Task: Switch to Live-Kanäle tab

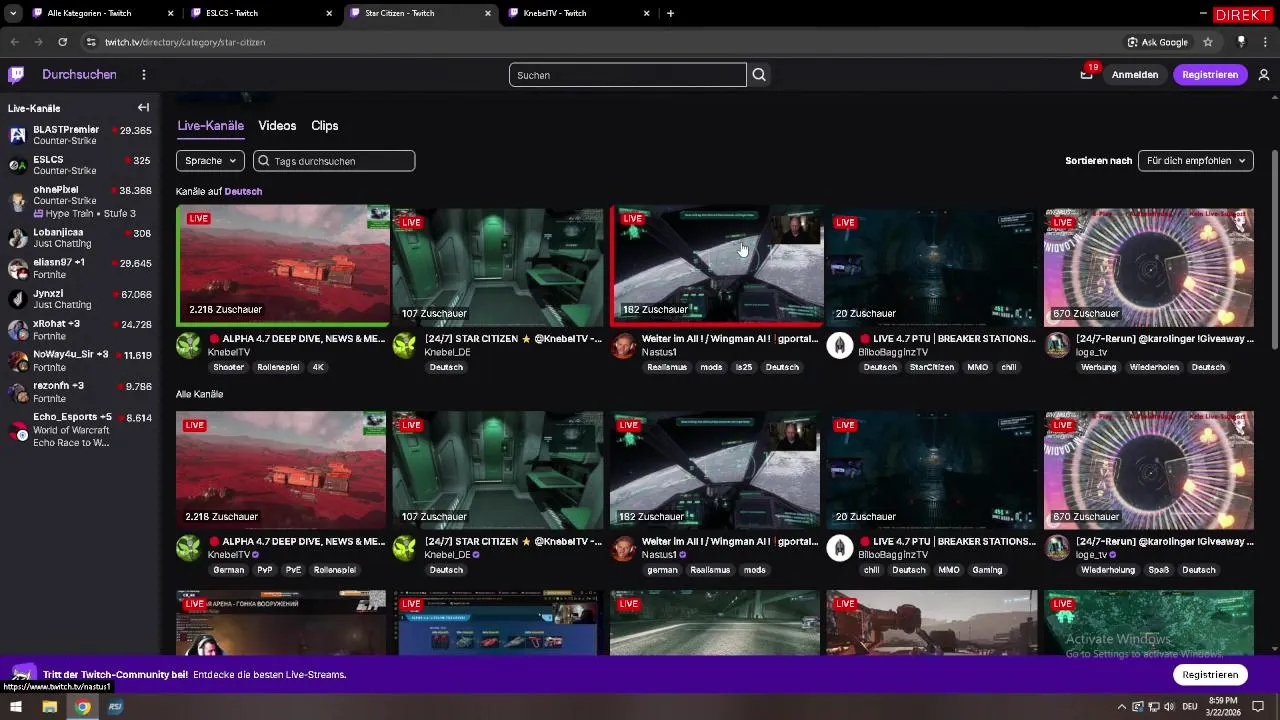Action: coord(211,126)
